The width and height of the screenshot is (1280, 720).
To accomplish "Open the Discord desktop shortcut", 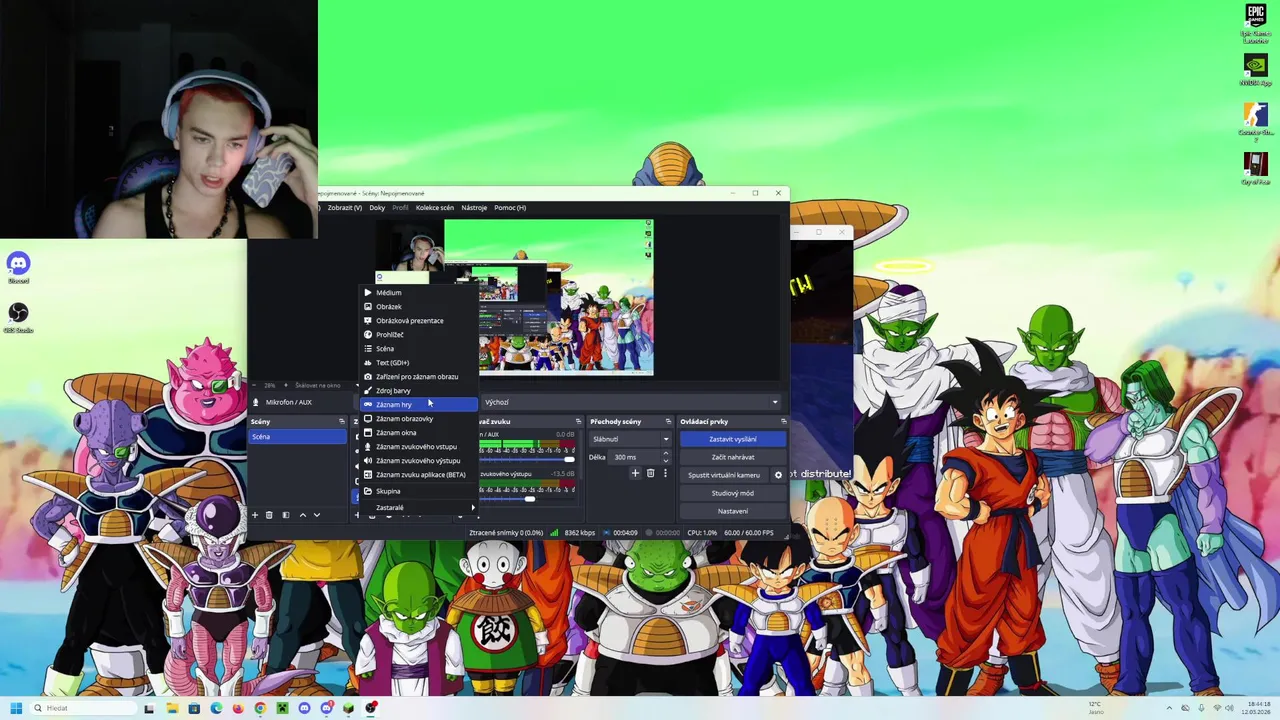I will pos(18,267).
